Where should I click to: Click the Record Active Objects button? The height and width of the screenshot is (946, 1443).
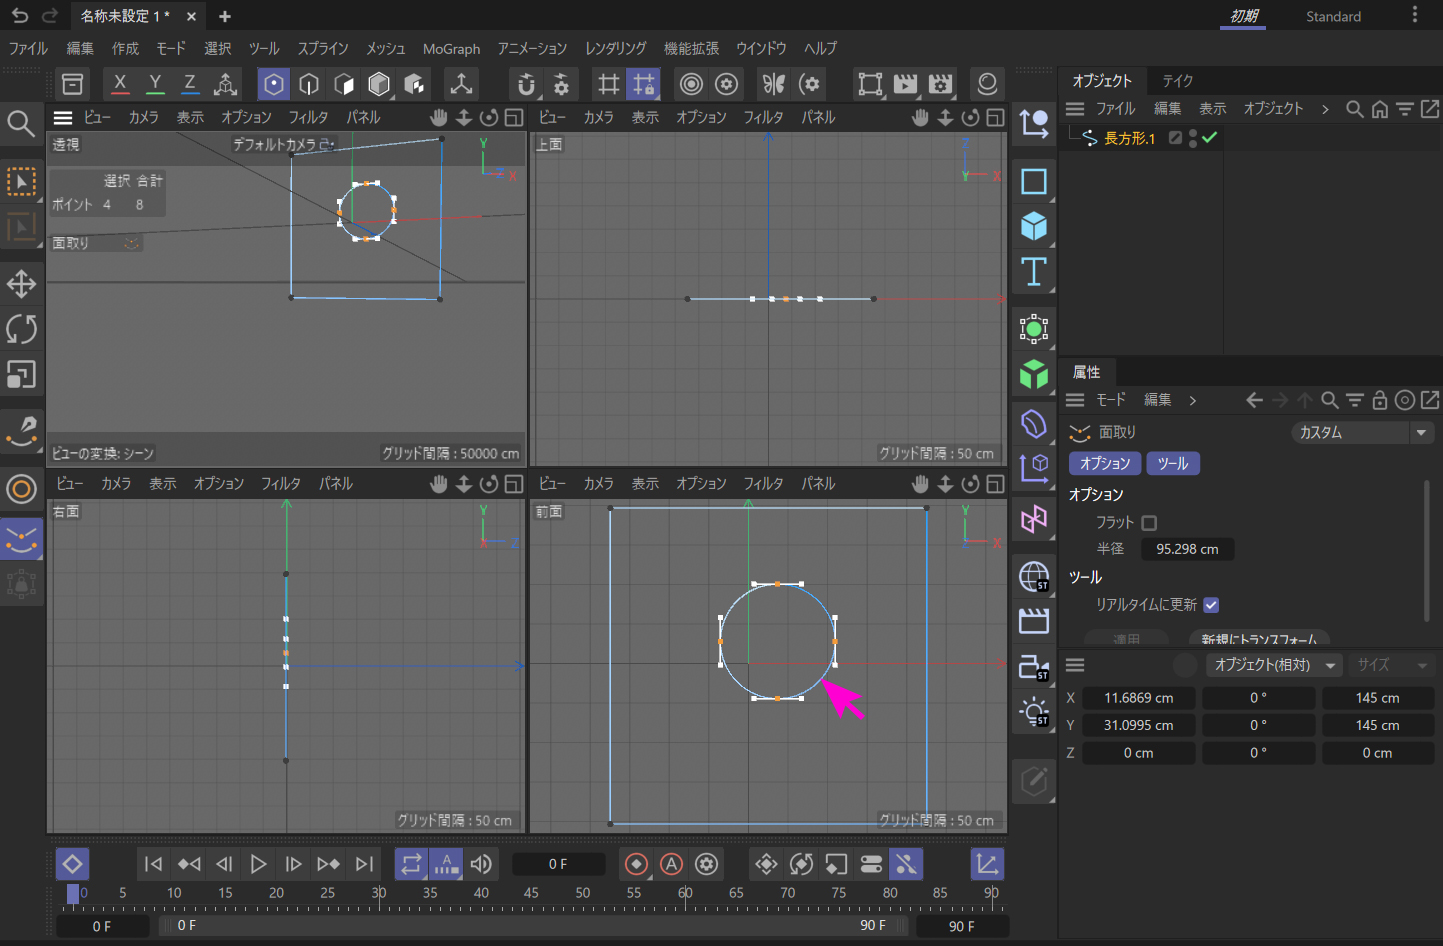pos(636,864)
